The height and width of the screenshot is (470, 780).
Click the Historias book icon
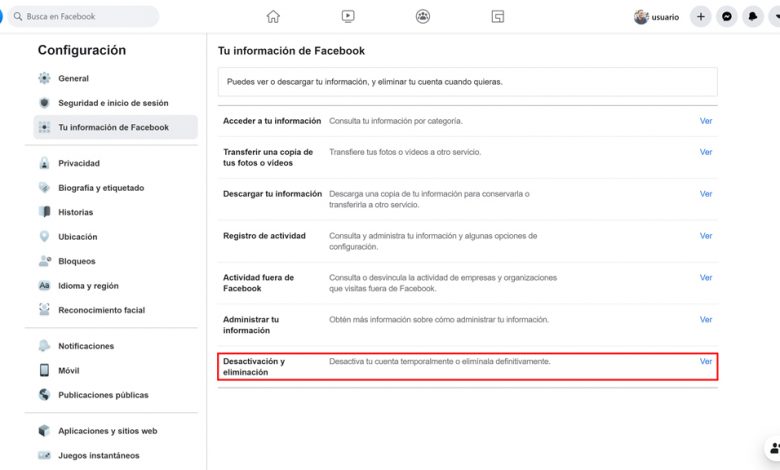[x=44, y=212]
